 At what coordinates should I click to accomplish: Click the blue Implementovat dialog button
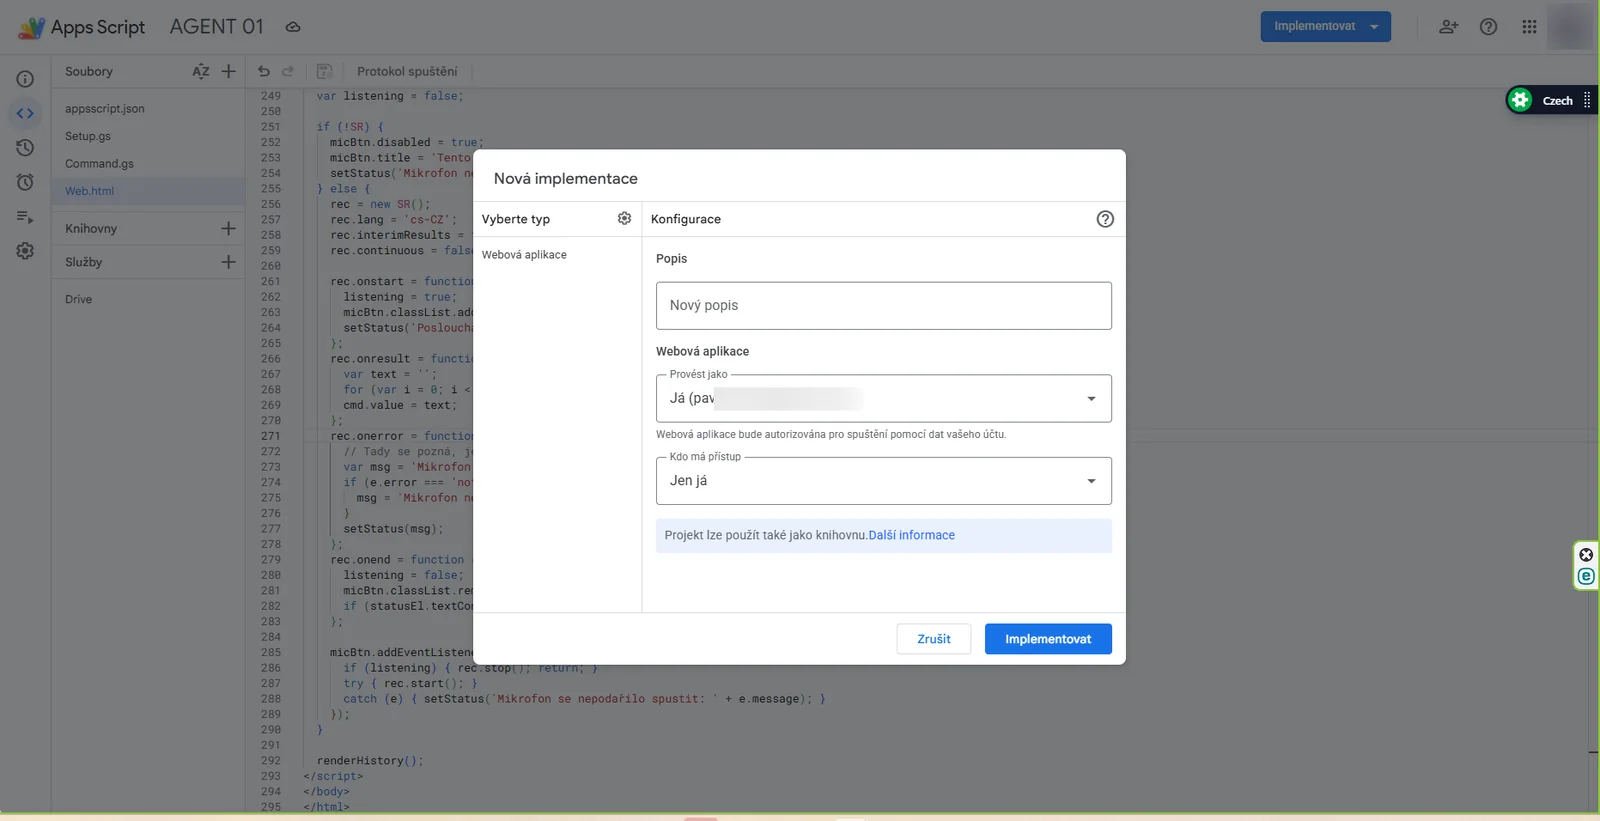[x=1048, y=639]
